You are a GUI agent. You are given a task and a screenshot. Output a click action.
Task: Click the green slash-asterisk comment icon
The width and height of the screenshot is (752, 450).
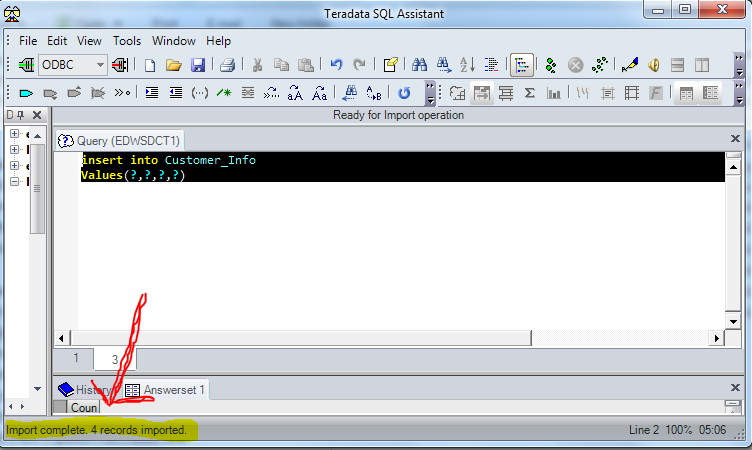pos(223,93)
